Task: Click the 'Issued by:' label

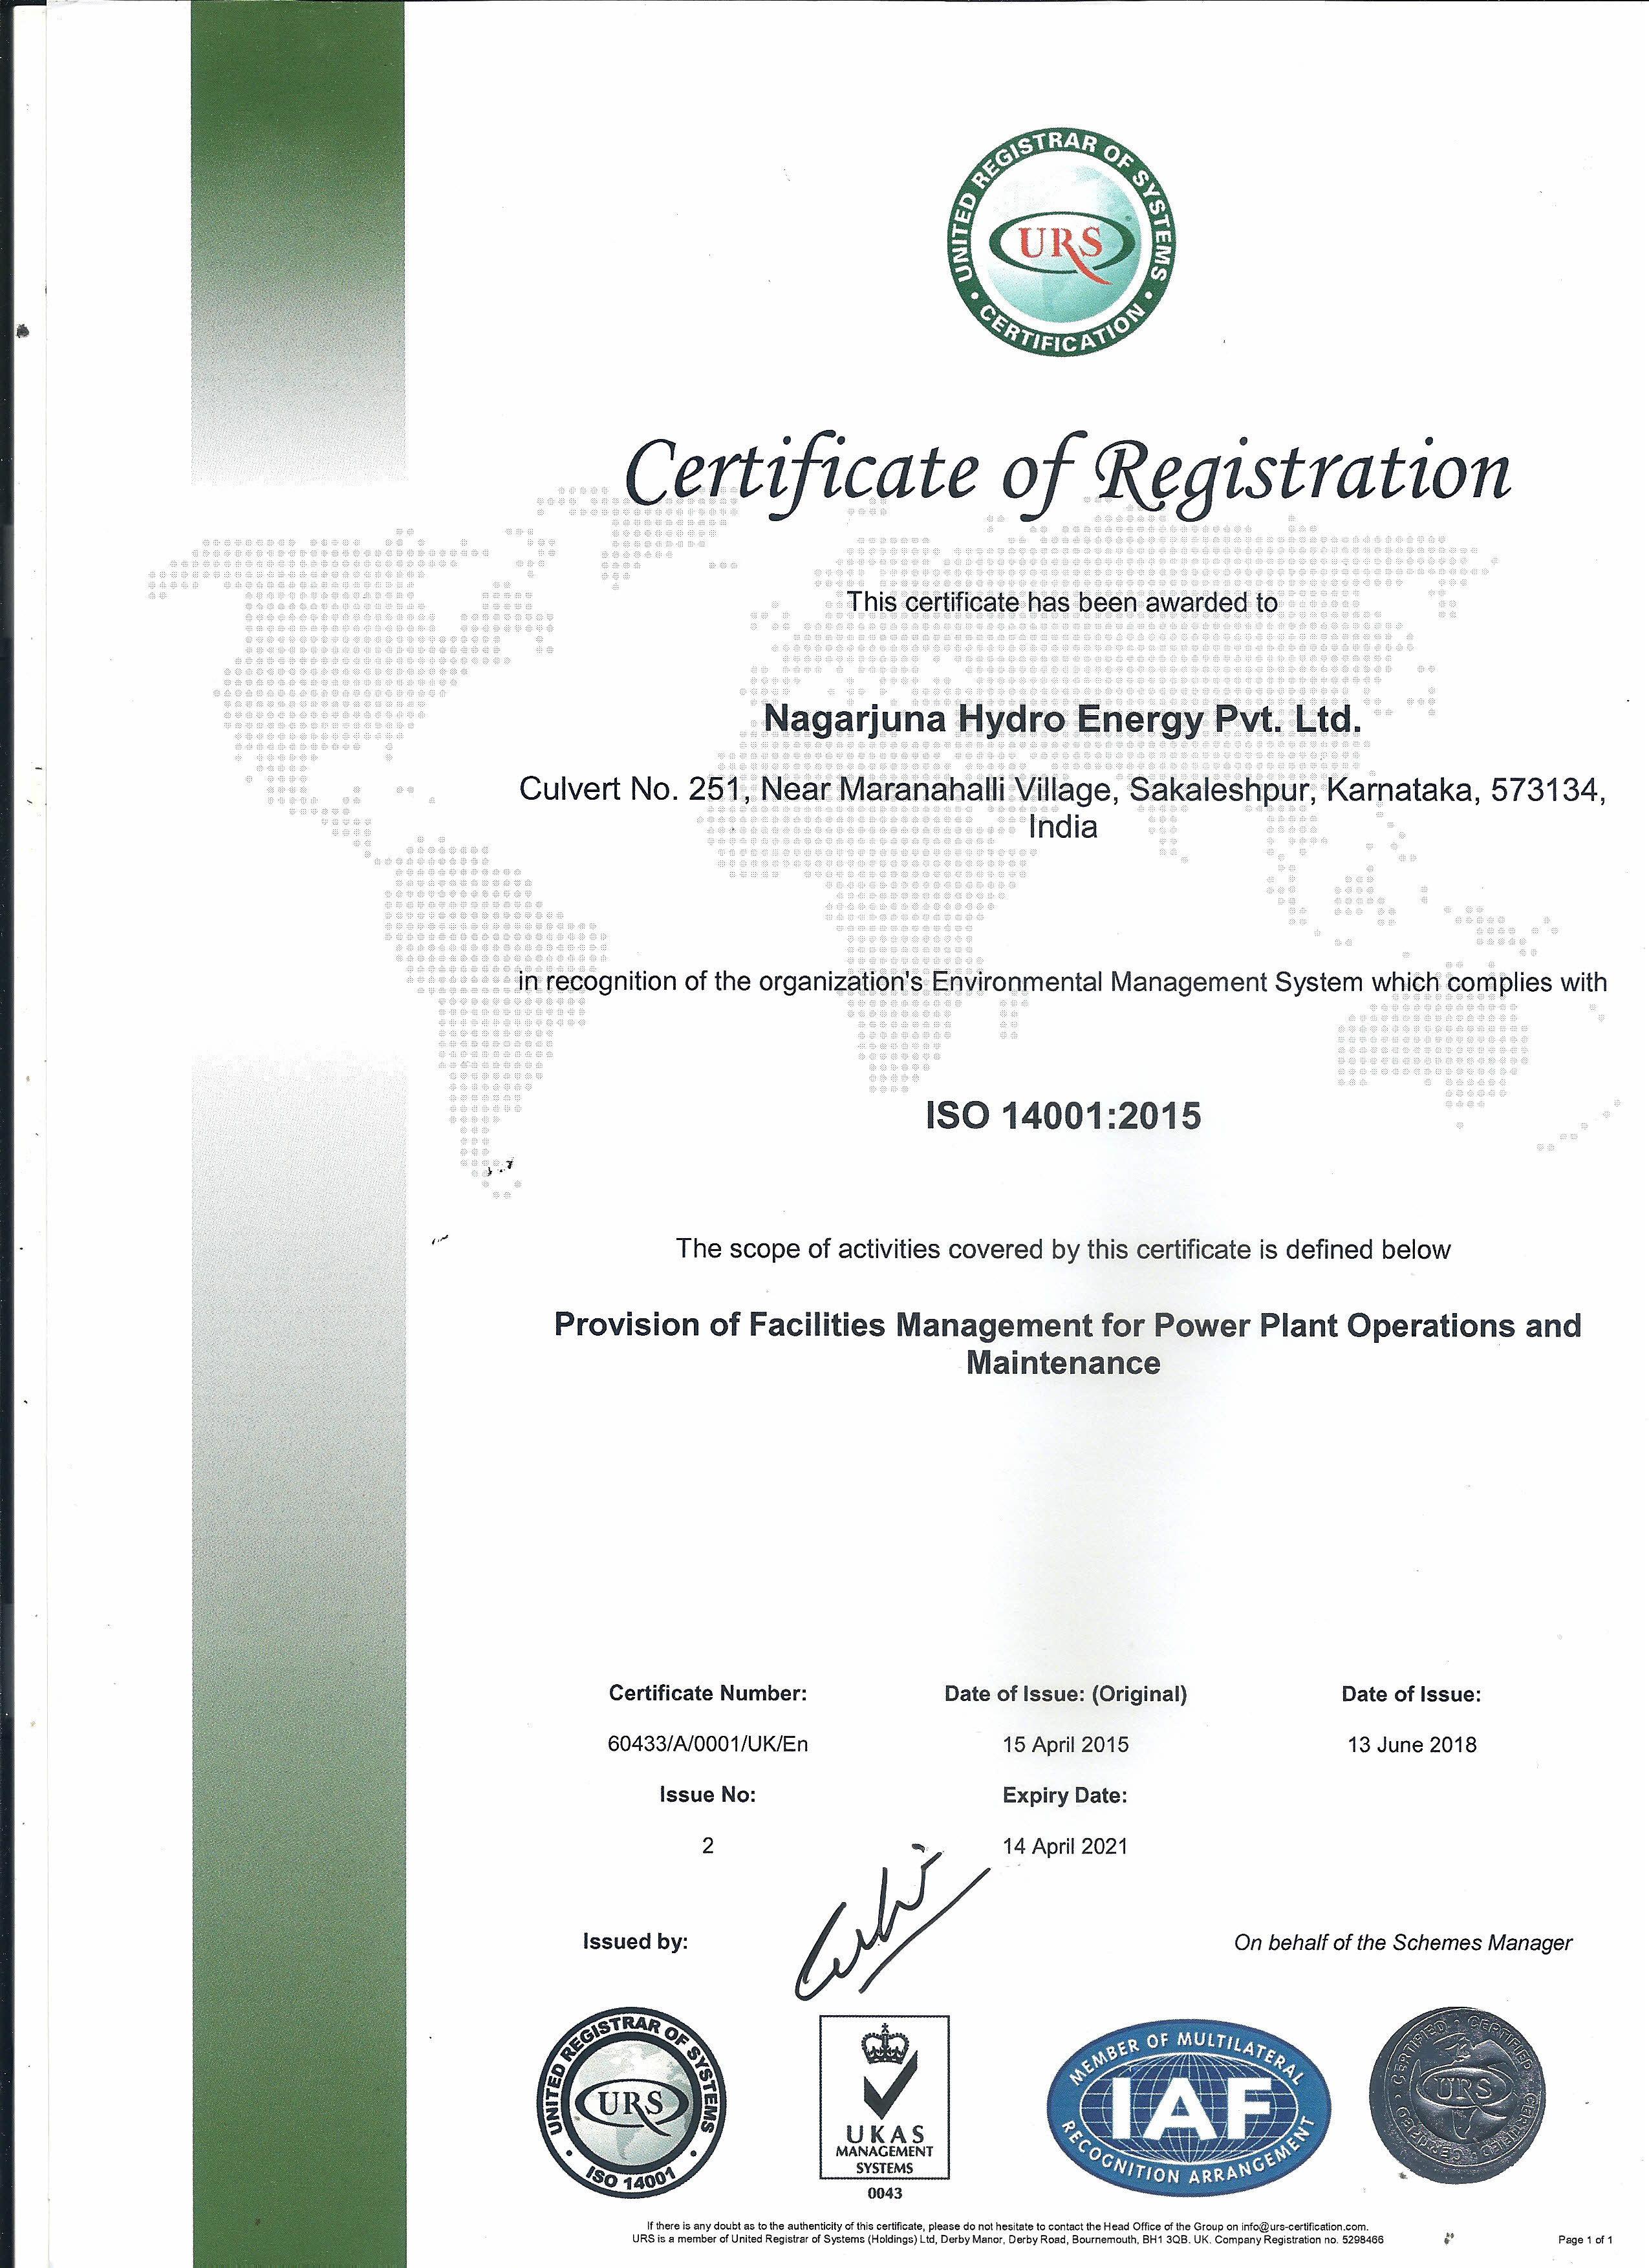Action: click(636, 1942)
